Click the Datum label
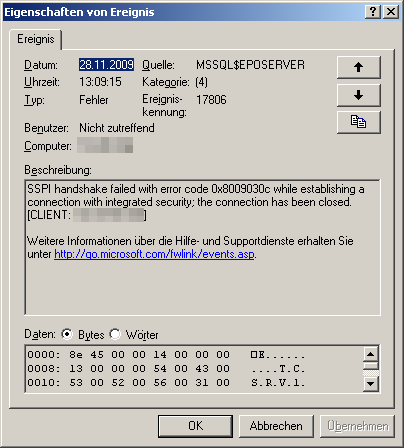 41,65
